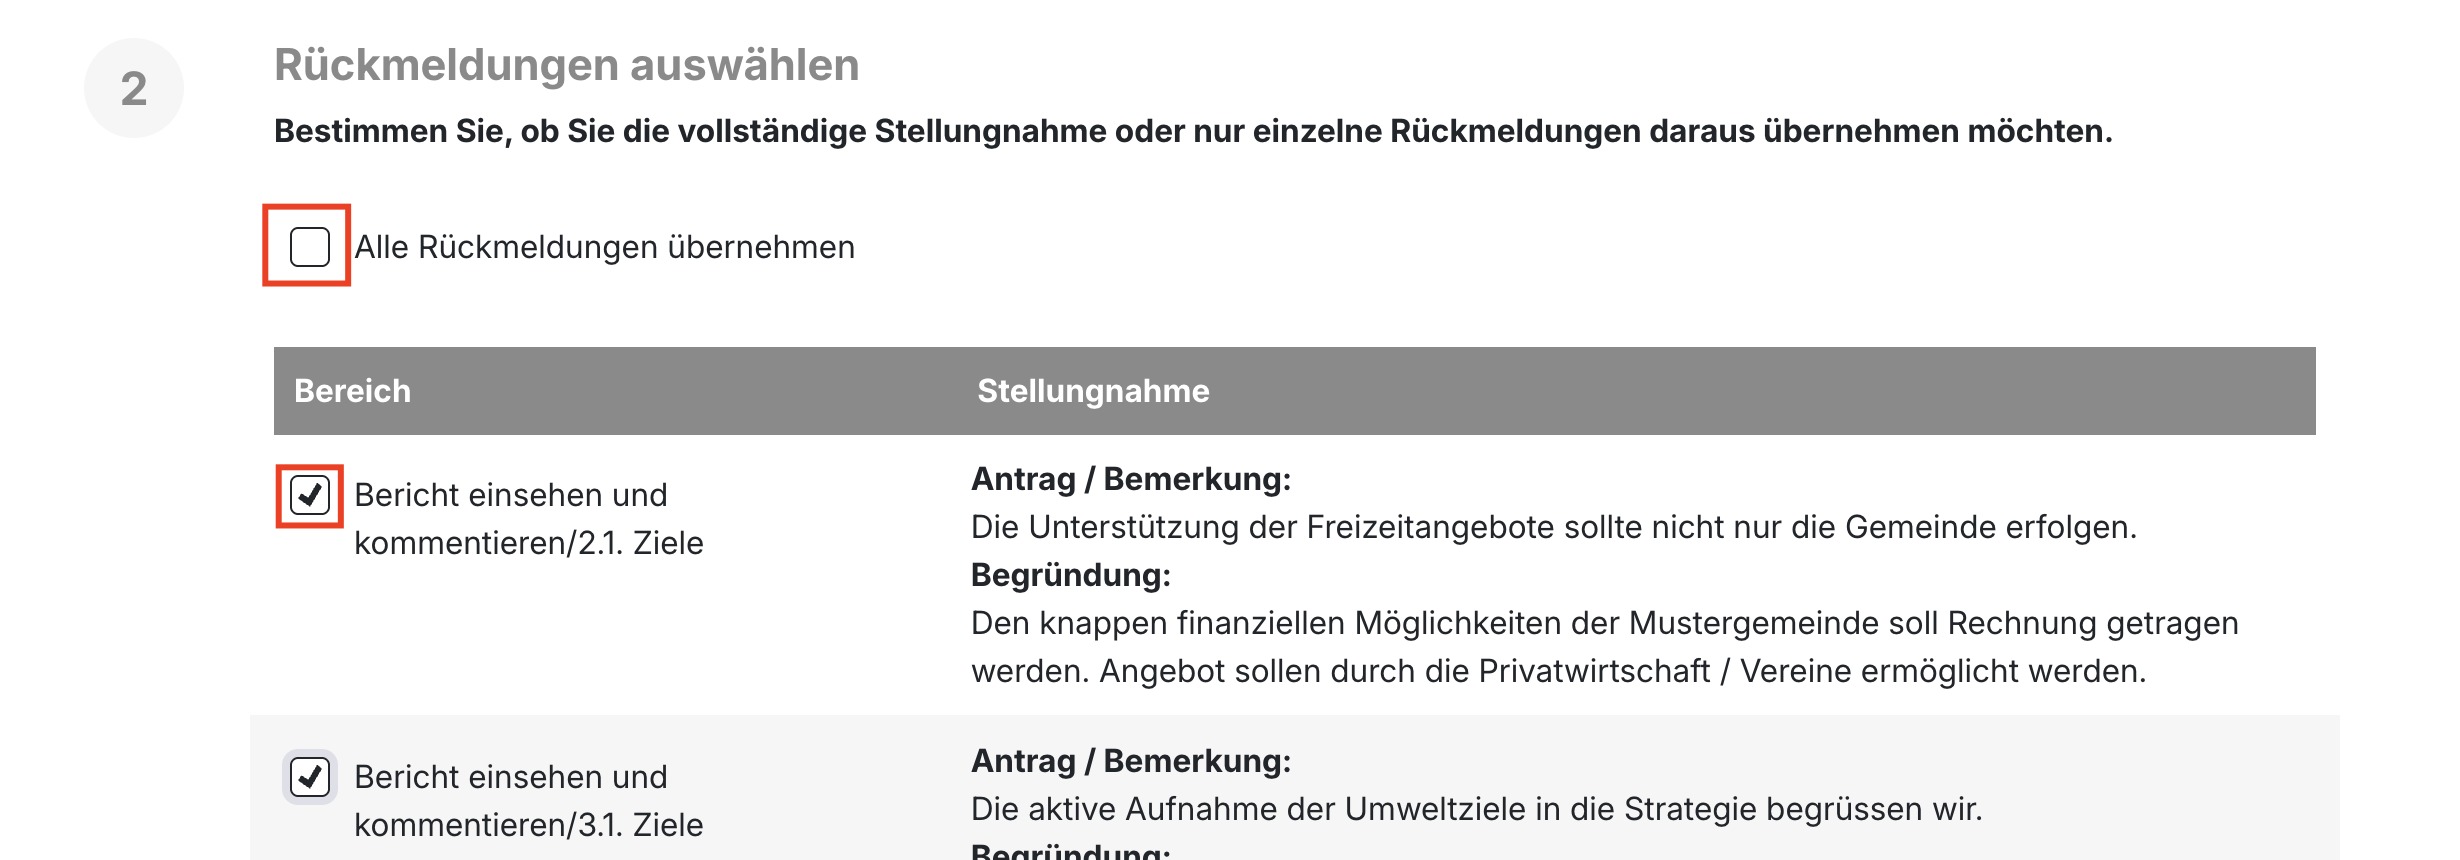Click the text about knappen finanziellen Möglichkeiten
Viewport: 2460px width, 860px height.
coord(1604,623)
